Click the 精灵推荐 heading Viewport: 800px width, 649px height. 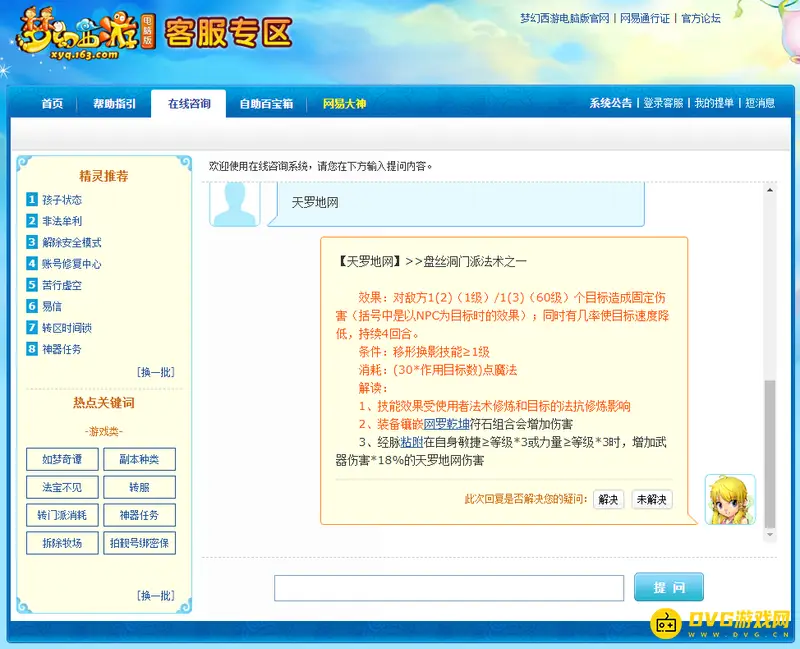tap(104, 176)
